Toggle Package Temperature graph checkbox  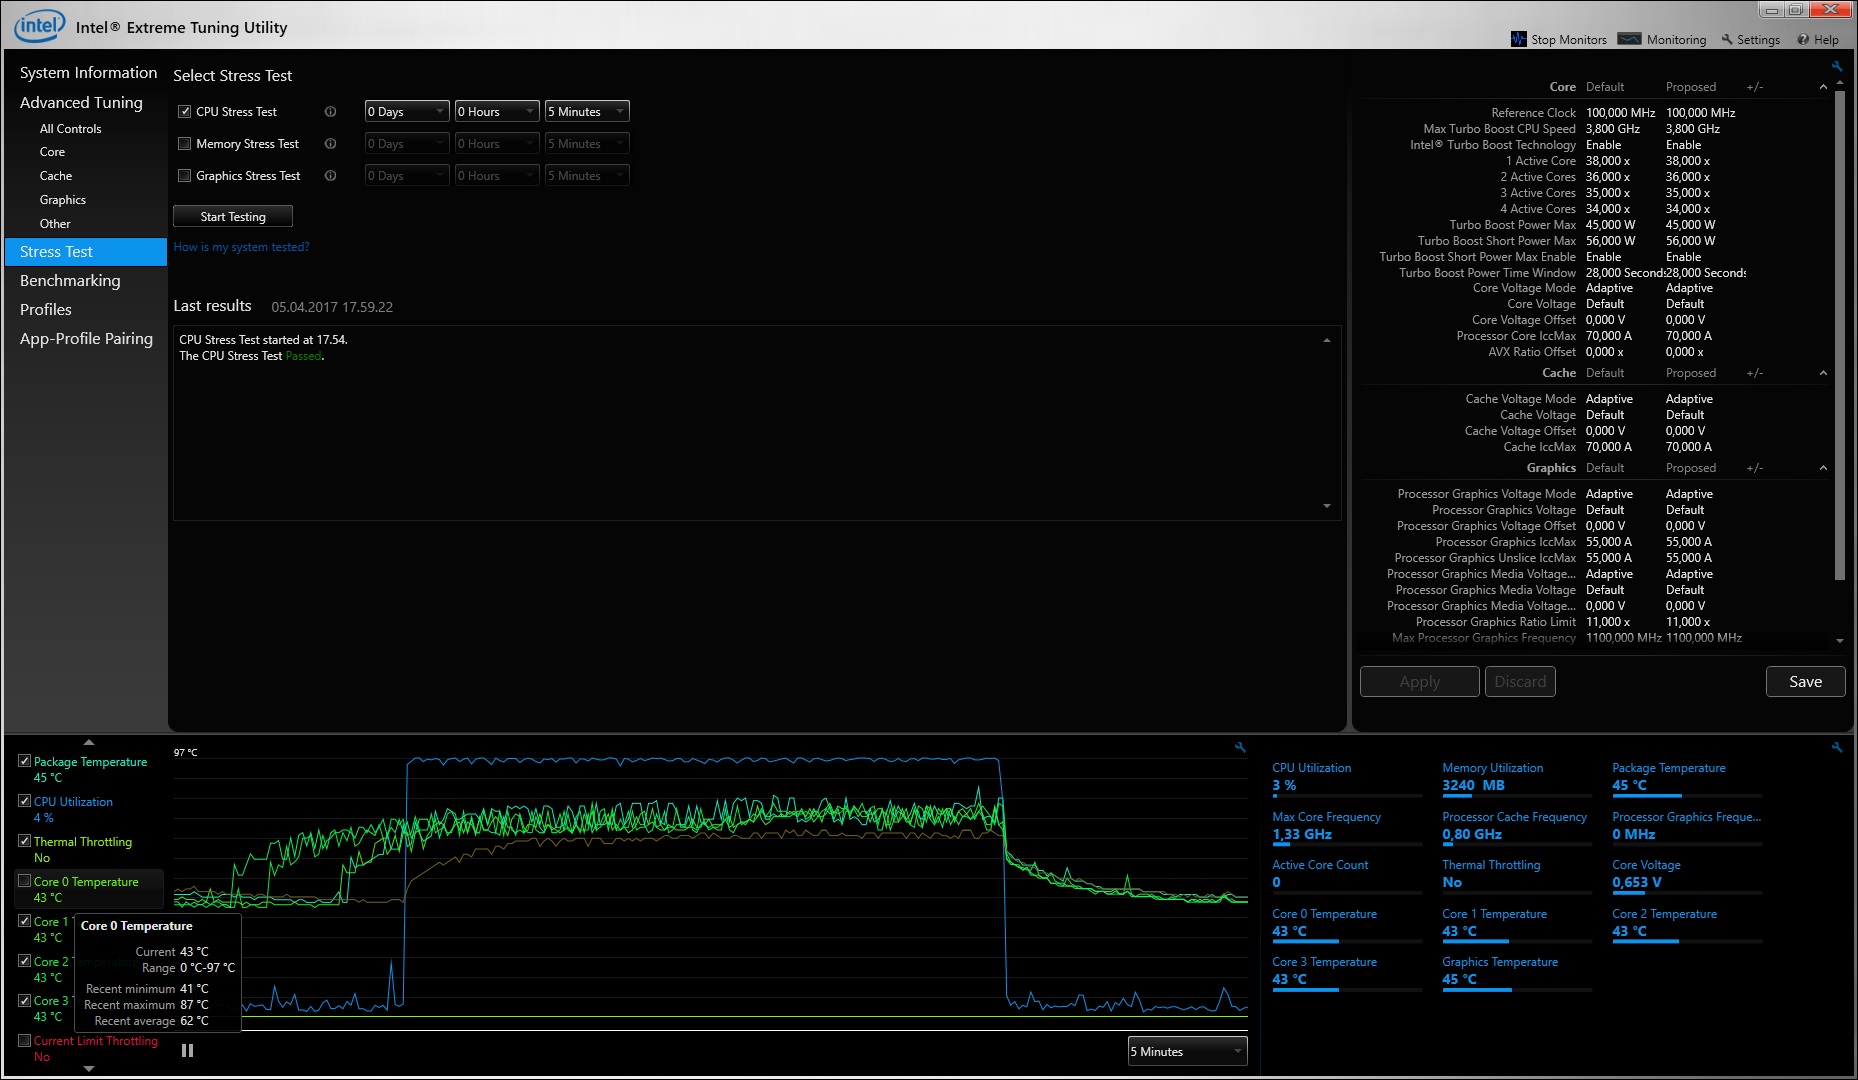point(25,761)
